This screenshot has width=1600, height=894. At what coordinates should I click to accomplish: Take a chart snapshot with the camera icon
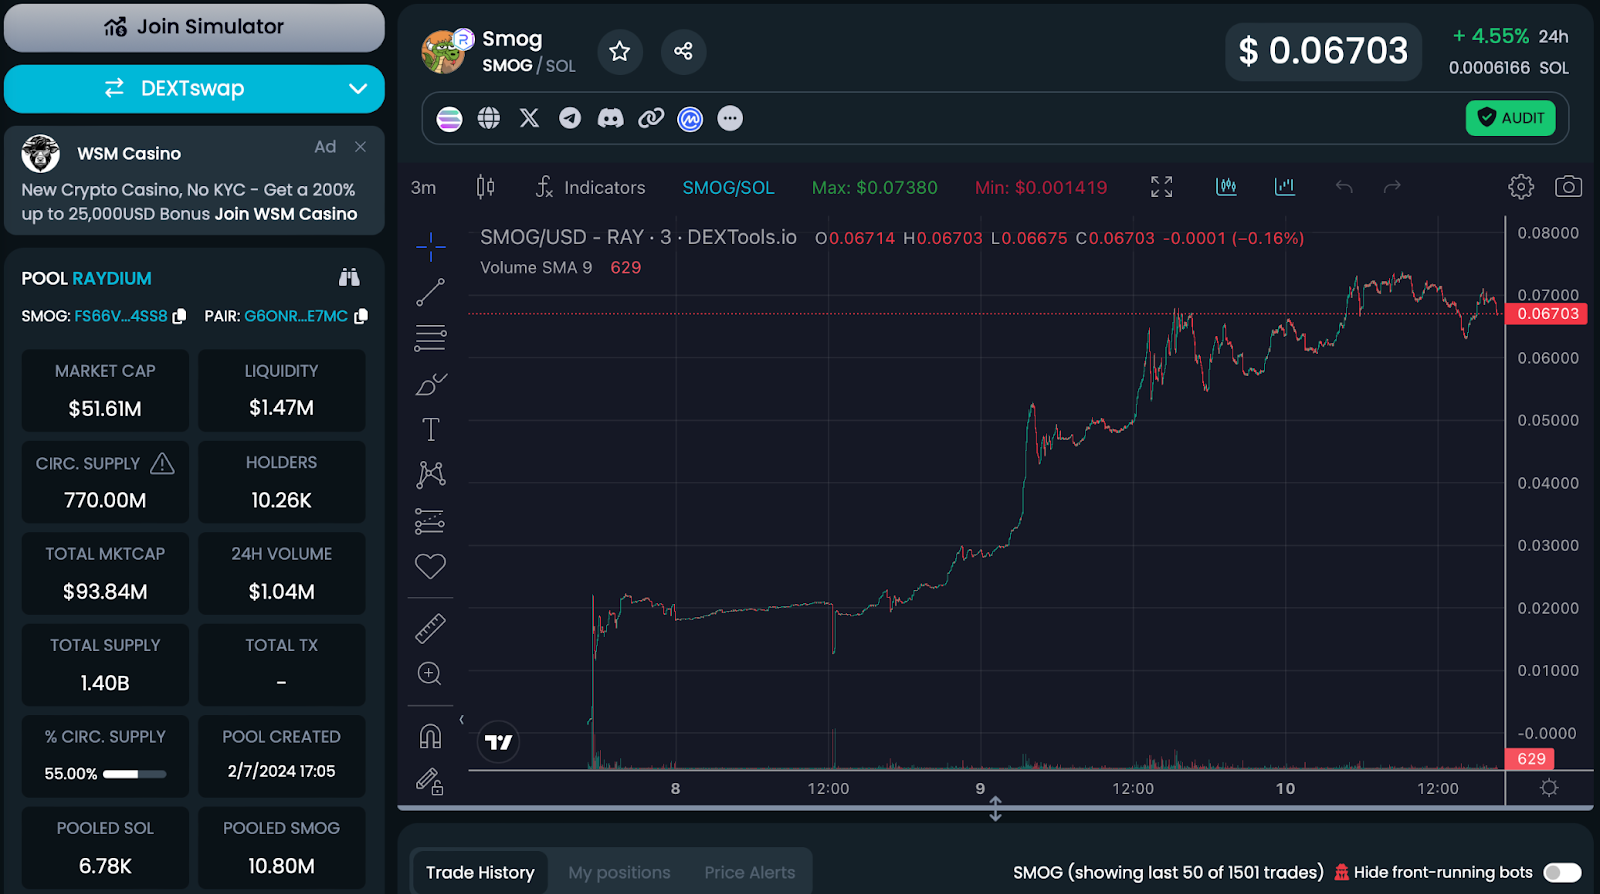[1568, 187]
